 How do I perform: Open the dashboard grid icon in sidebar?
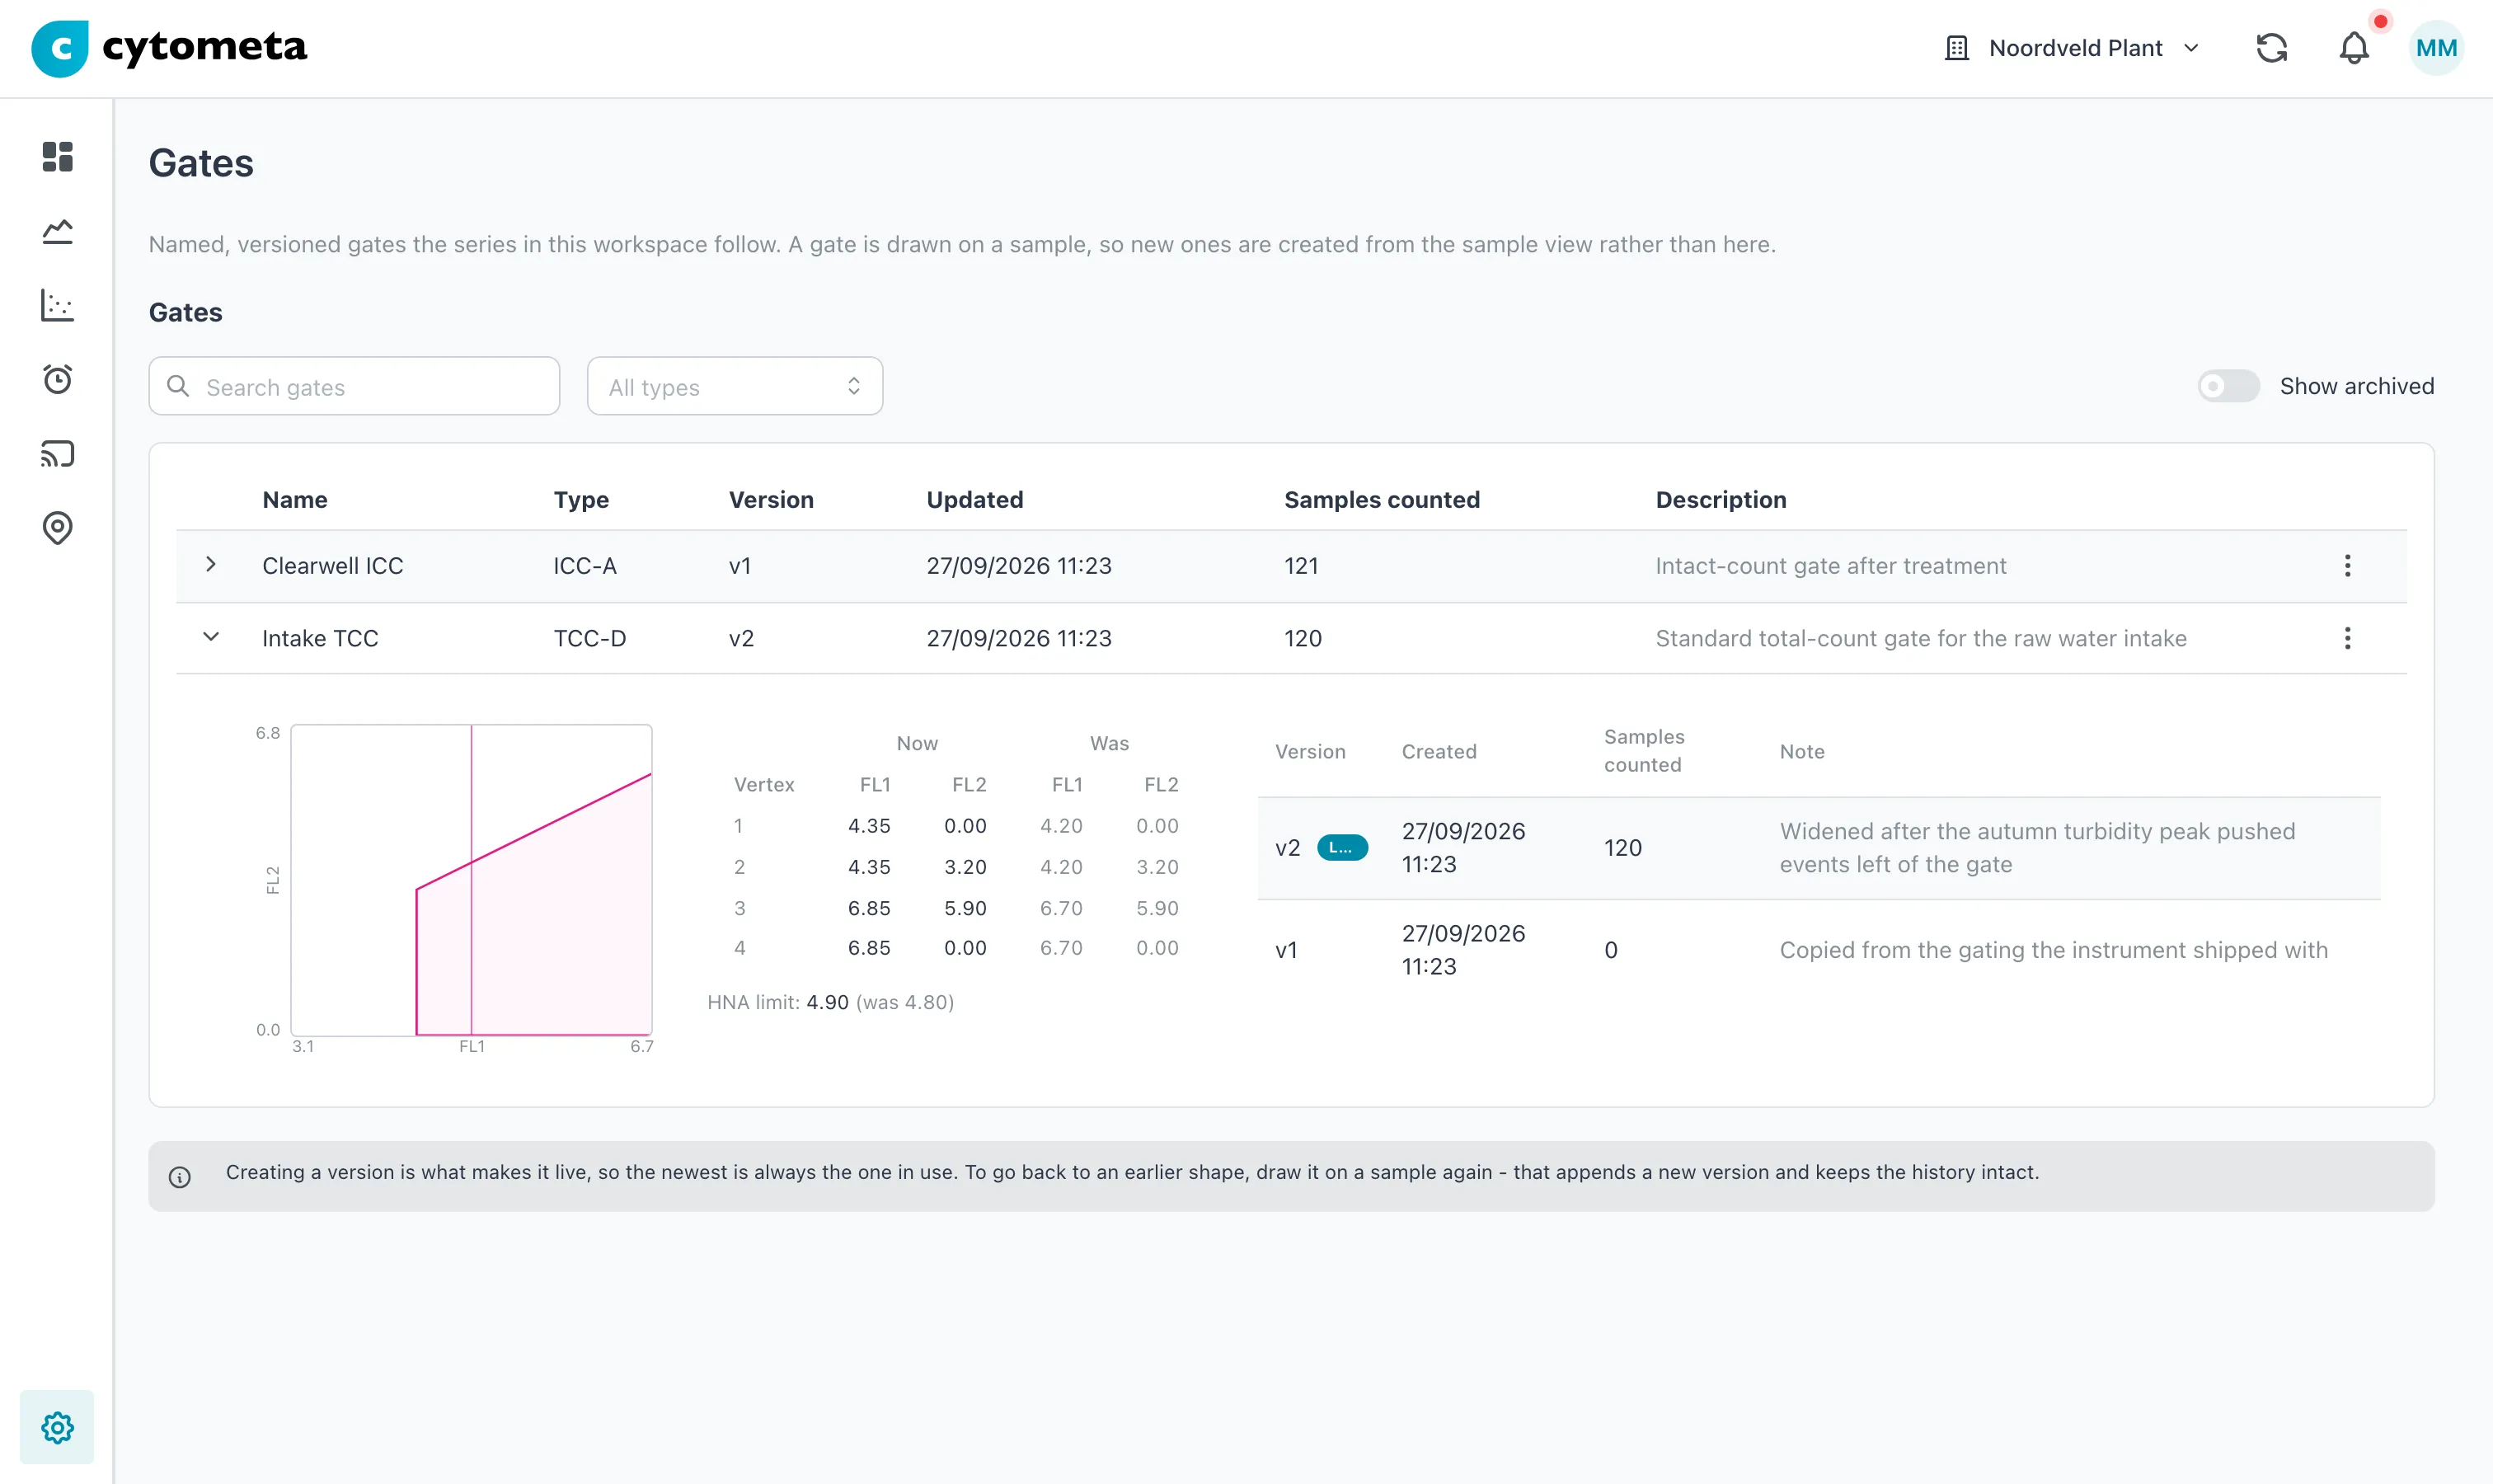[x=57, y=157]
